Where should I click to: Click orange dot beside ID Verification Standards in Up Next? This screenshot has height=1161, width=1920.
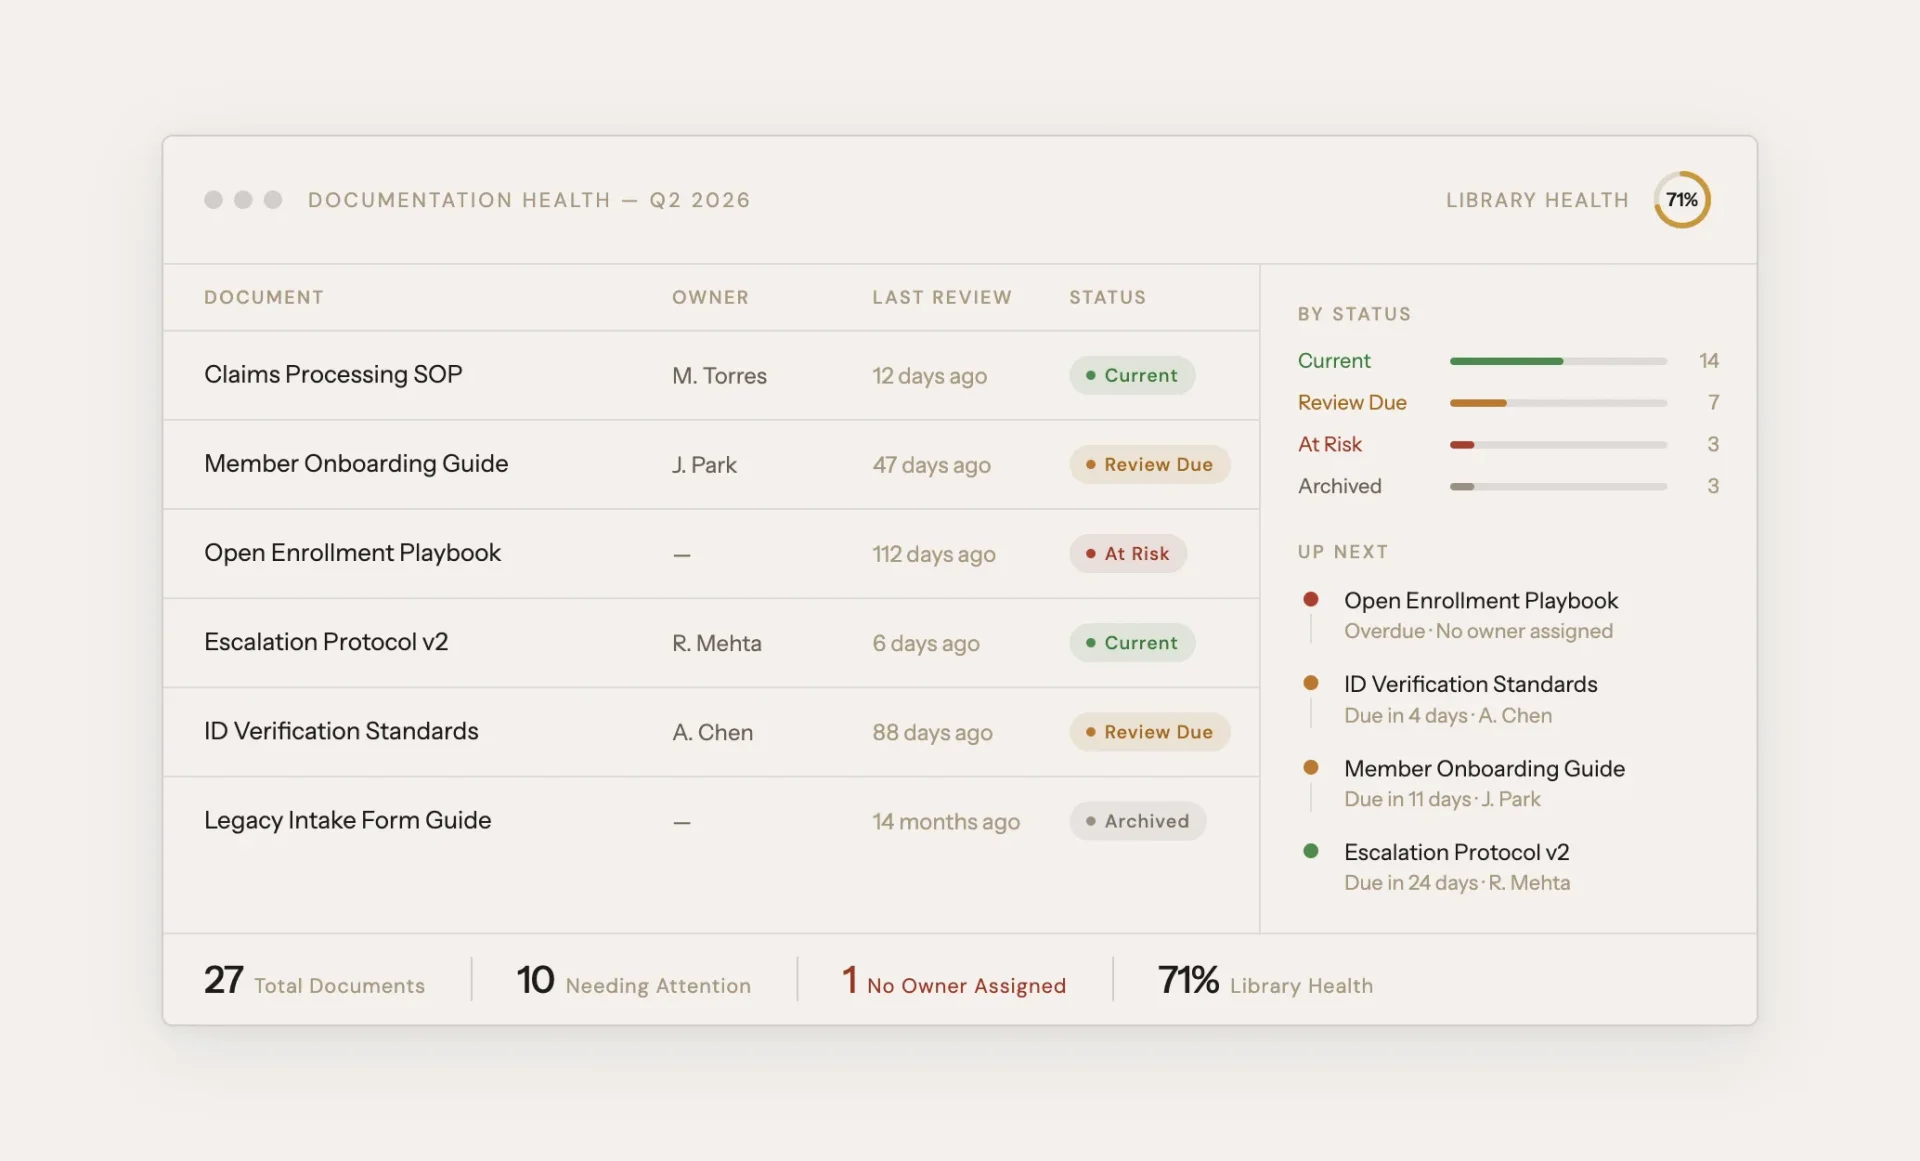click(x=1310, y=683)
